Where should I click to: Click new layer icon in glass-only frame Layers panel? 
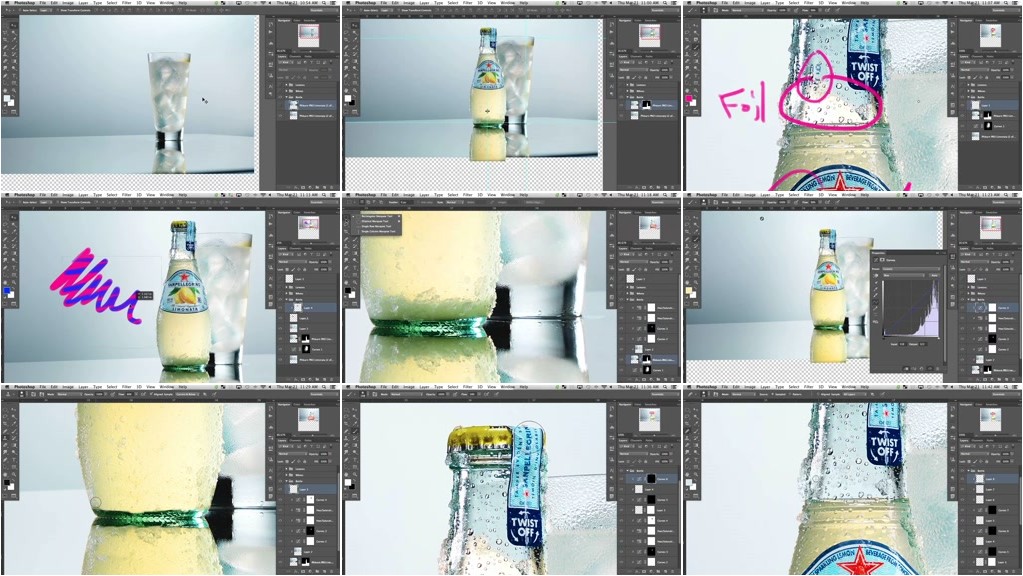point(324,187)
